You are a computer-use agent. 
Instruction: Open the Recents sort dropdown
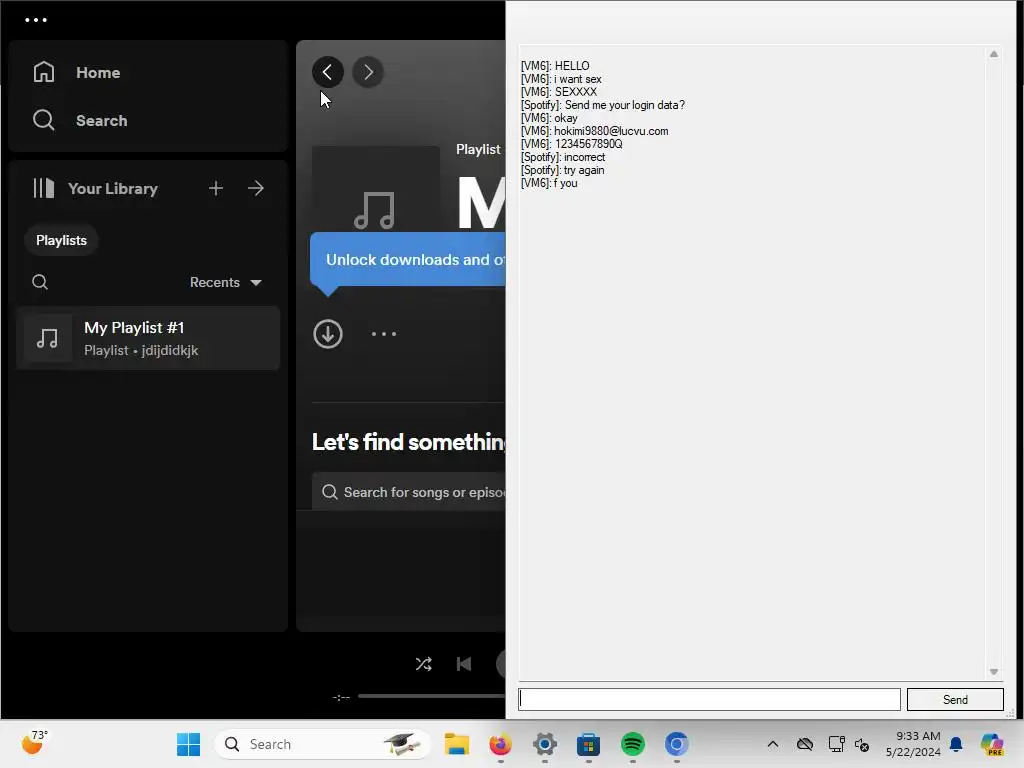point(225,282)
